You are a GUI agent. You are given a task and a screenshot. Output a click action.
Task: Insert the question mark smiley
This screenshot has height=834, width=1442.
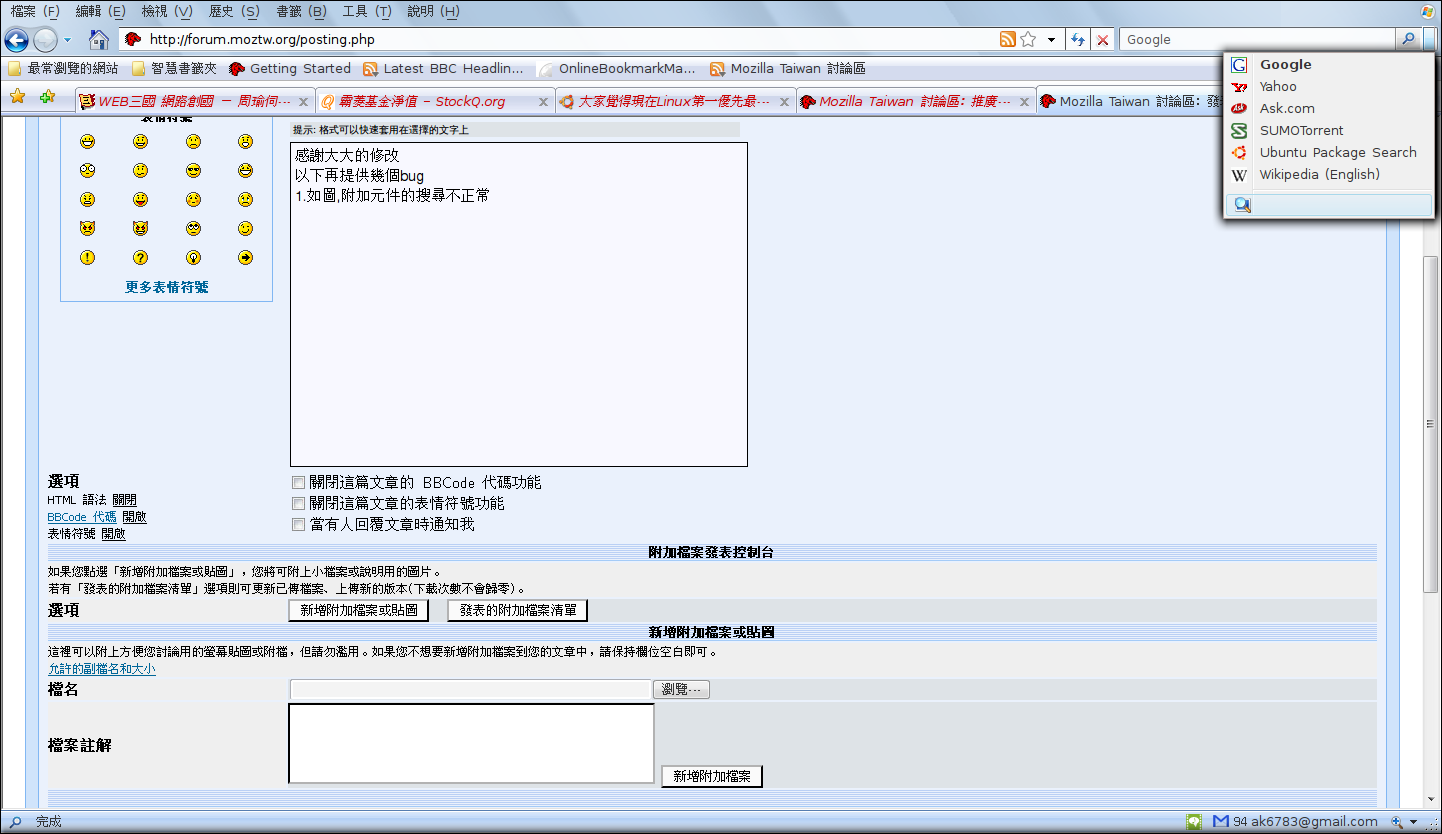pos(141,258)
